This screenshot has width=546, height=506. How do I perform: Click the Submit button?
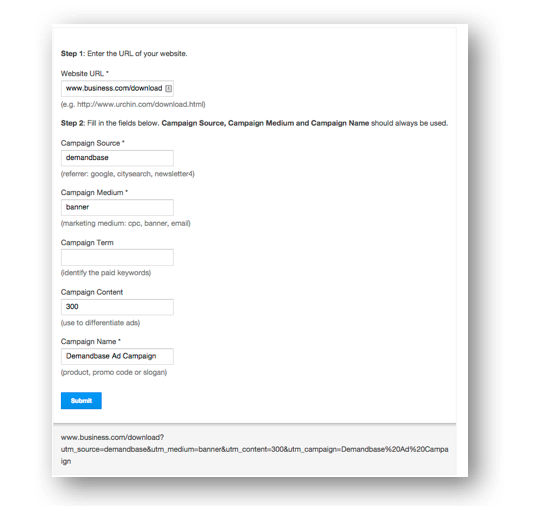point(81,400)
